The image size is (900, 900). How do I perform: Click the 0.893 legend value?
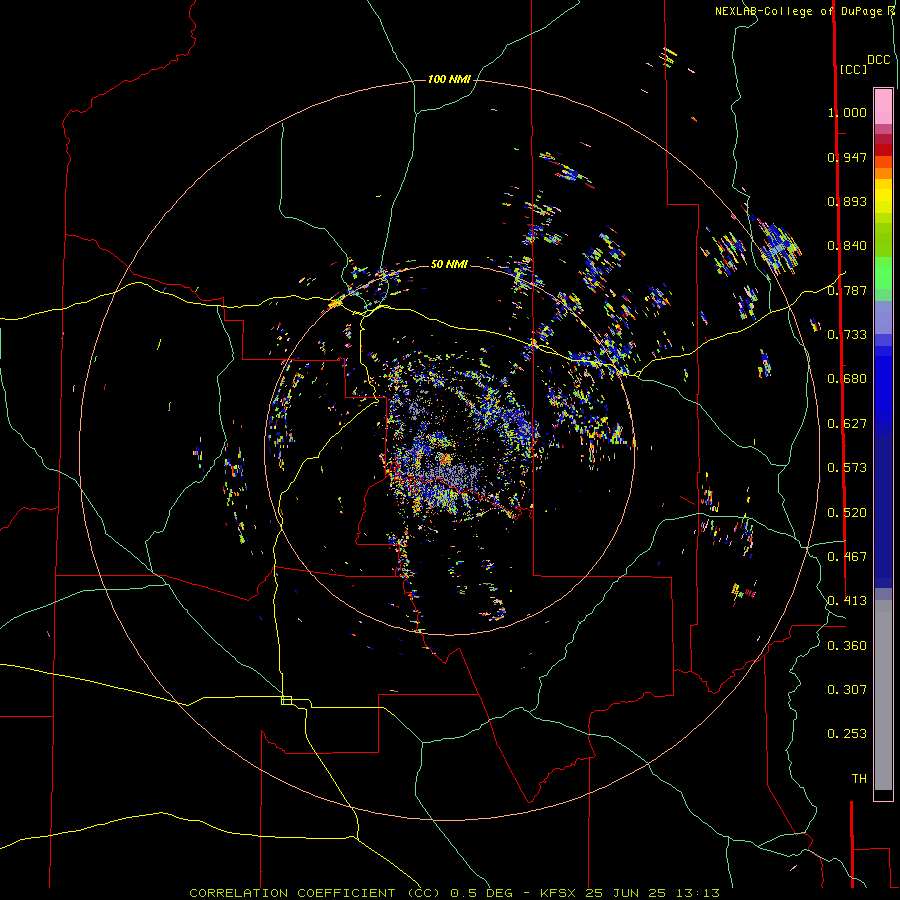pos(847,201)
